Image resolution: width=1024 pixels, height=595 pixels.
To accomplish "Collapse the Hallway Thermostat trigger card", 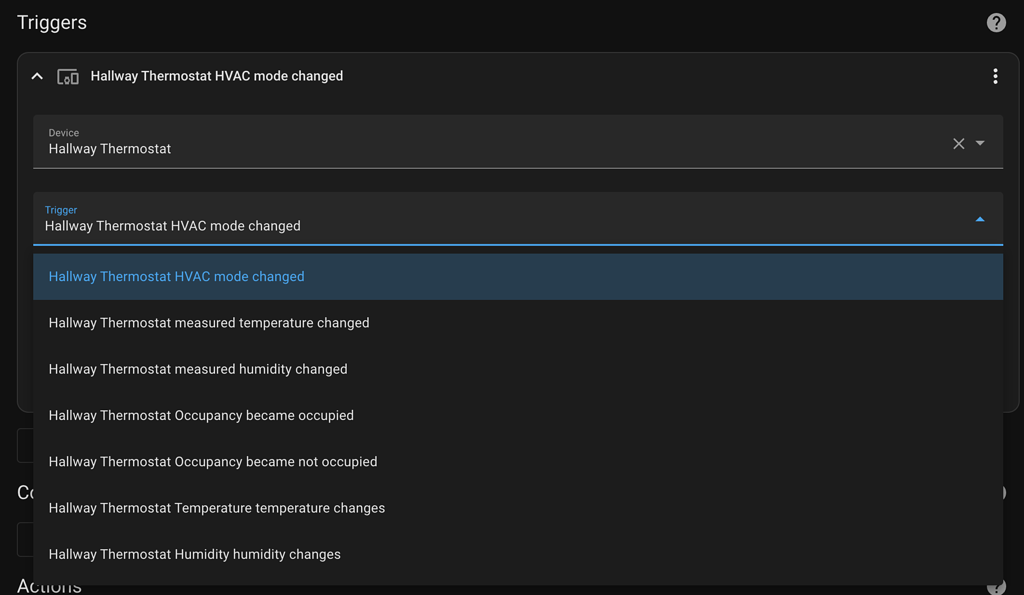I will [37, 76].
